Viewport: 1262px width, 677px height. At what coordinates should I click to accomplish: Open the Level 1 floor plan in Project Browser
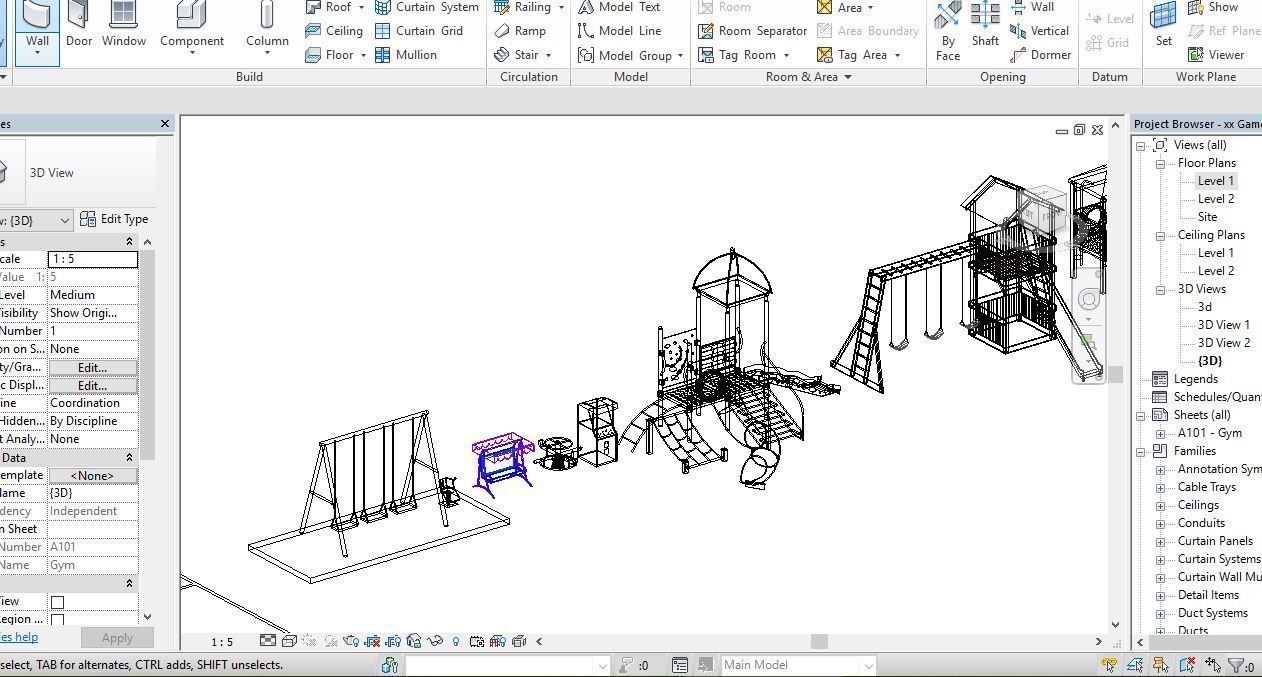tap(1215, 180)
